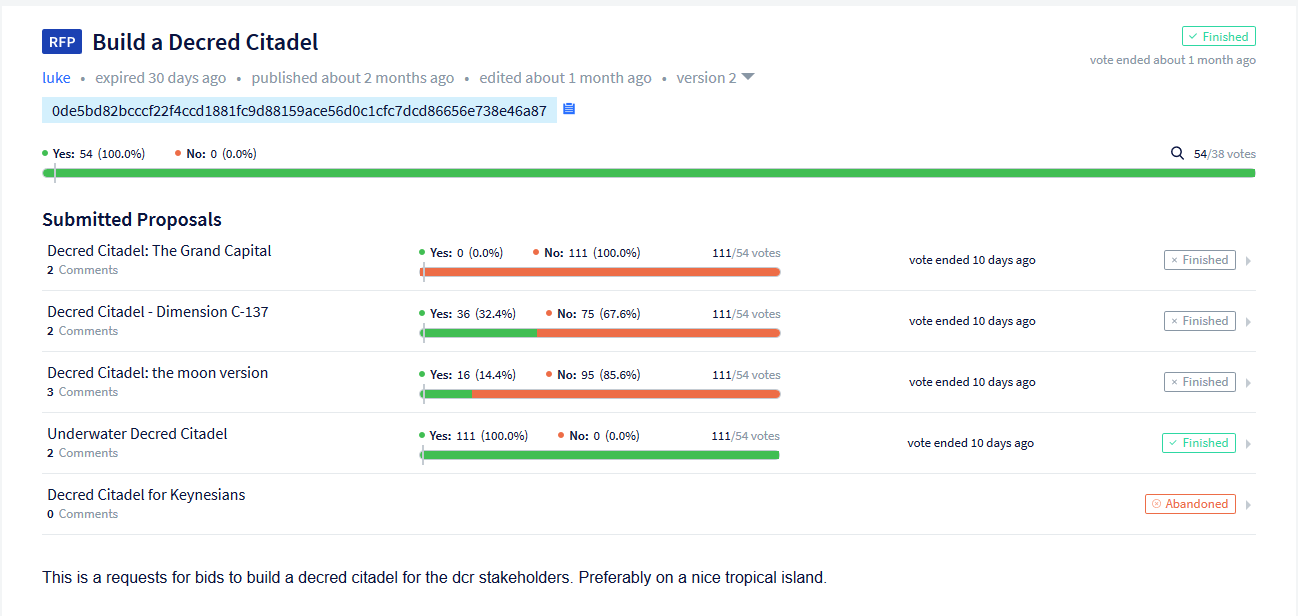Click the Dimension C-137 vote results bar

click(x=600, y=333)
